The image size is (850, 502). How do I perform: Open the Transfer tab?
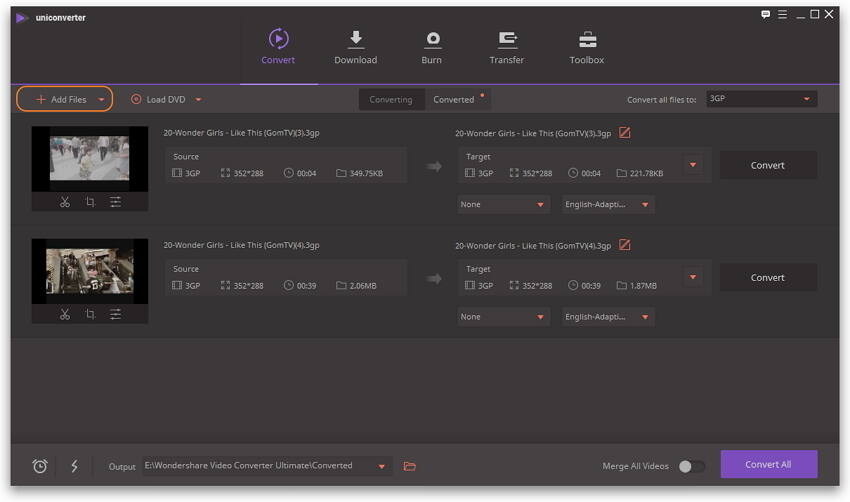(507, 47)
